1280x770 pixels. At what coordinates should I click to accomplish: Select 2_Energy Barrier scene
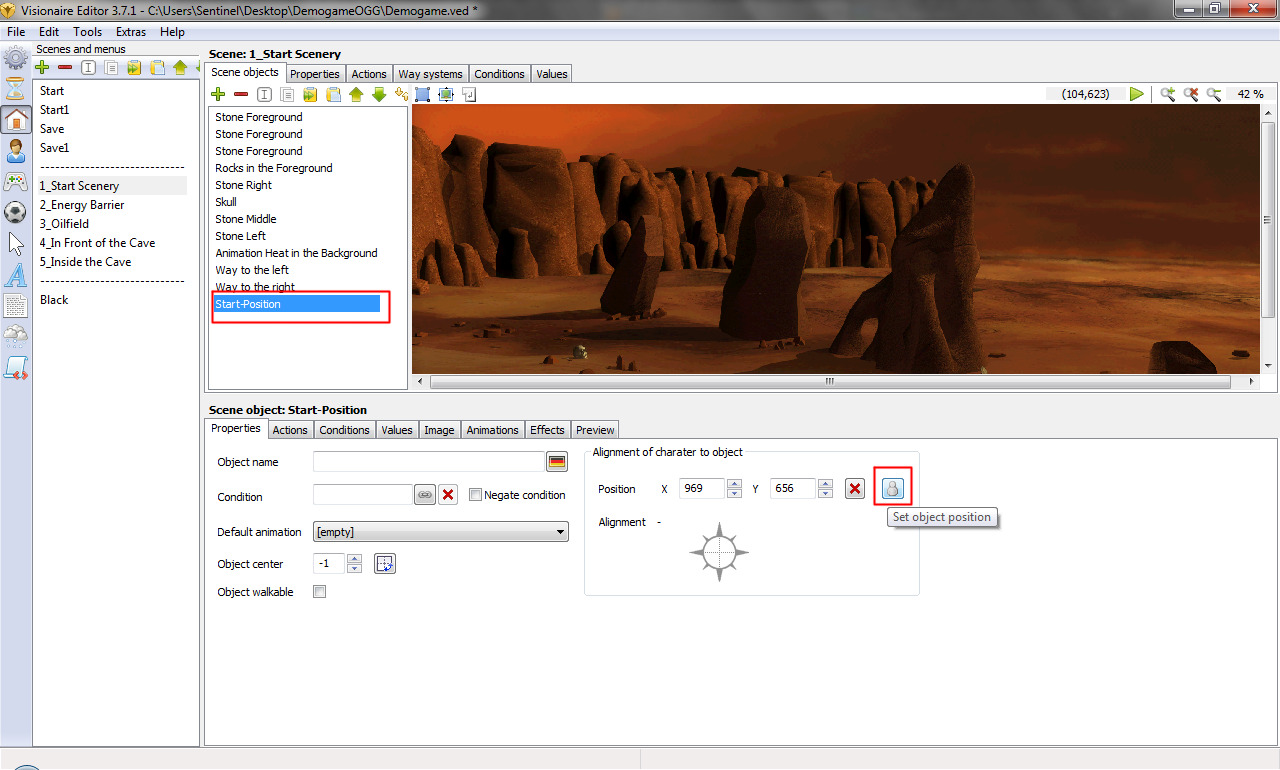point(82,205)
